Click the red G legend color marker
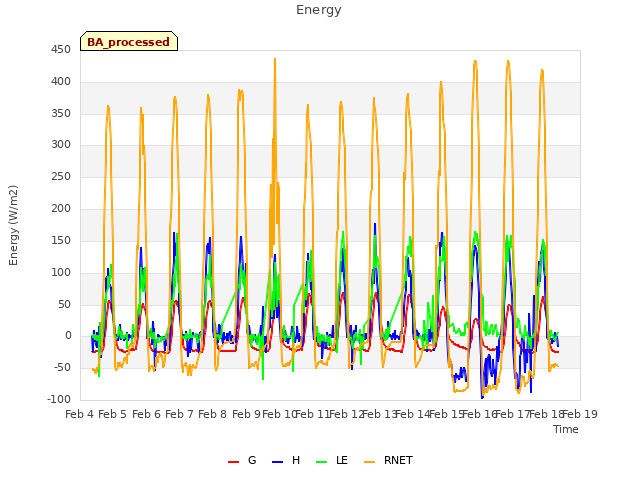Image resolution: width=640 pixels, height=480 pixels. 233,462
